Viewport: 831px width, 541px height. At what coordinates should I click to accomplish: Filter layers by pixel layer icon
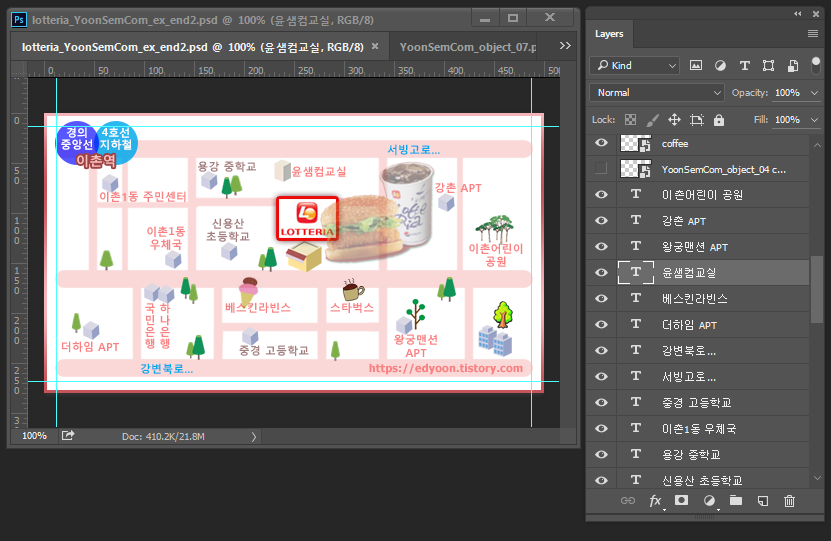(695, 65)
